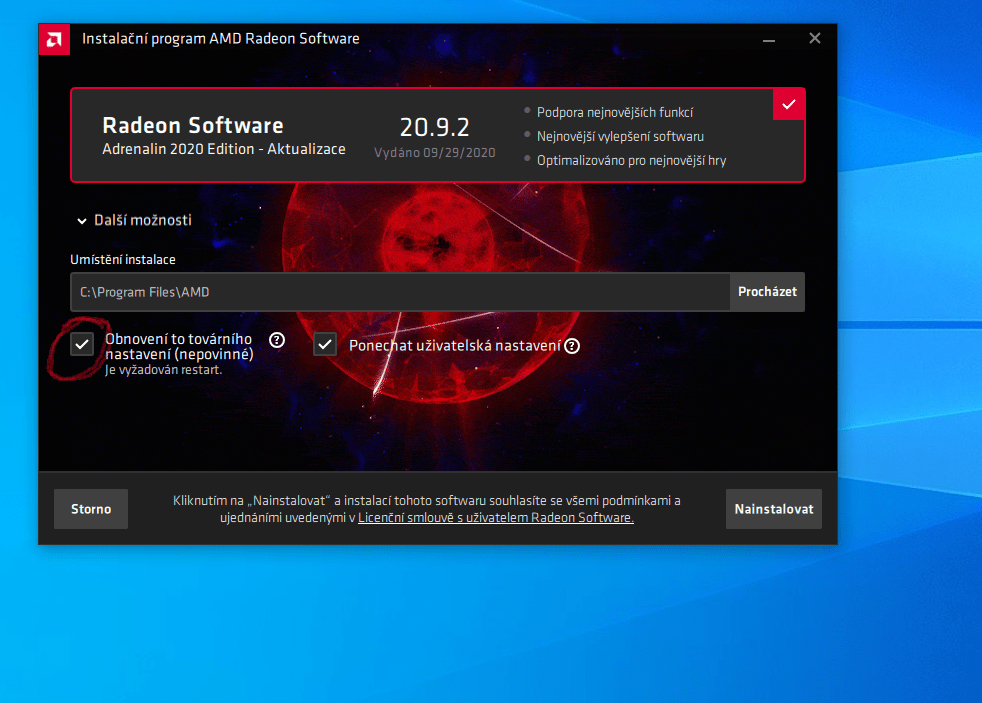Click the "Radeon Software" banner heading
This screenshot has height=703, width=982.
[x=192, y=125]
